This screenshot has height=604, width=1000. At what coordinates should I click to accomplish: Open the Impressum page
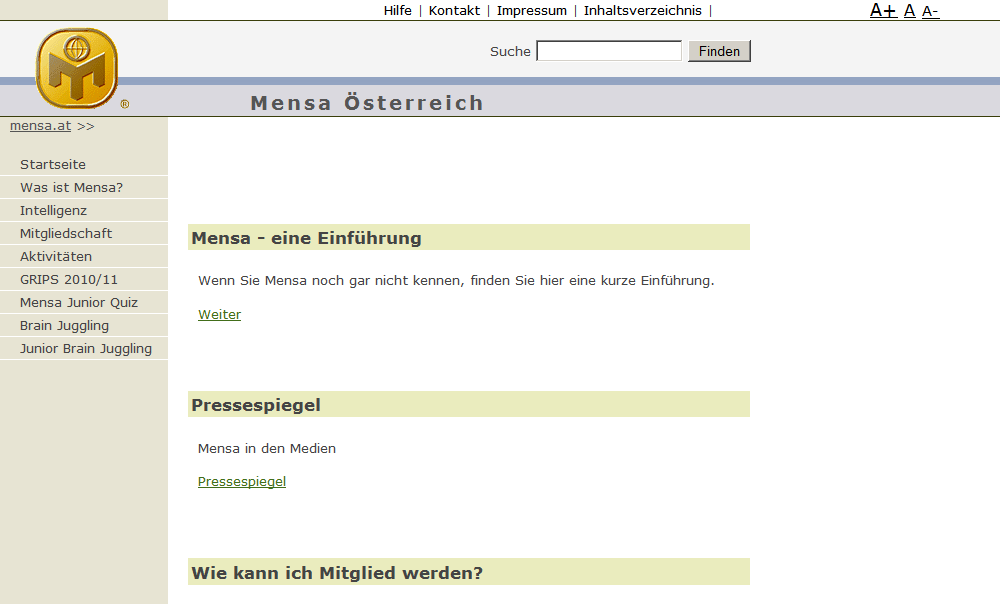[531, 10]
